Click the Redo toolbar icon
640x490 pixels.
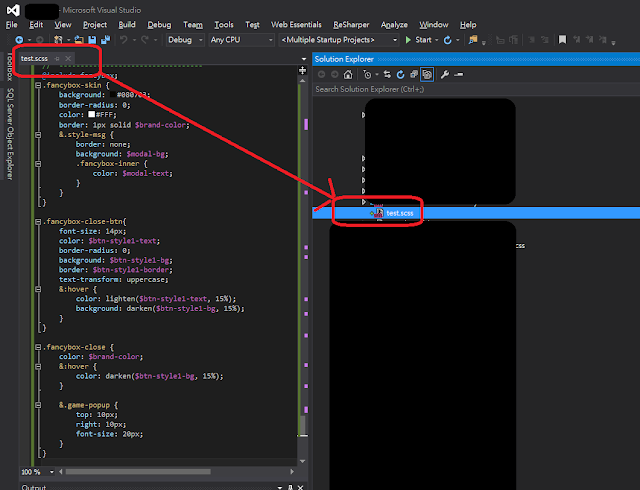(x=144, y=40)
